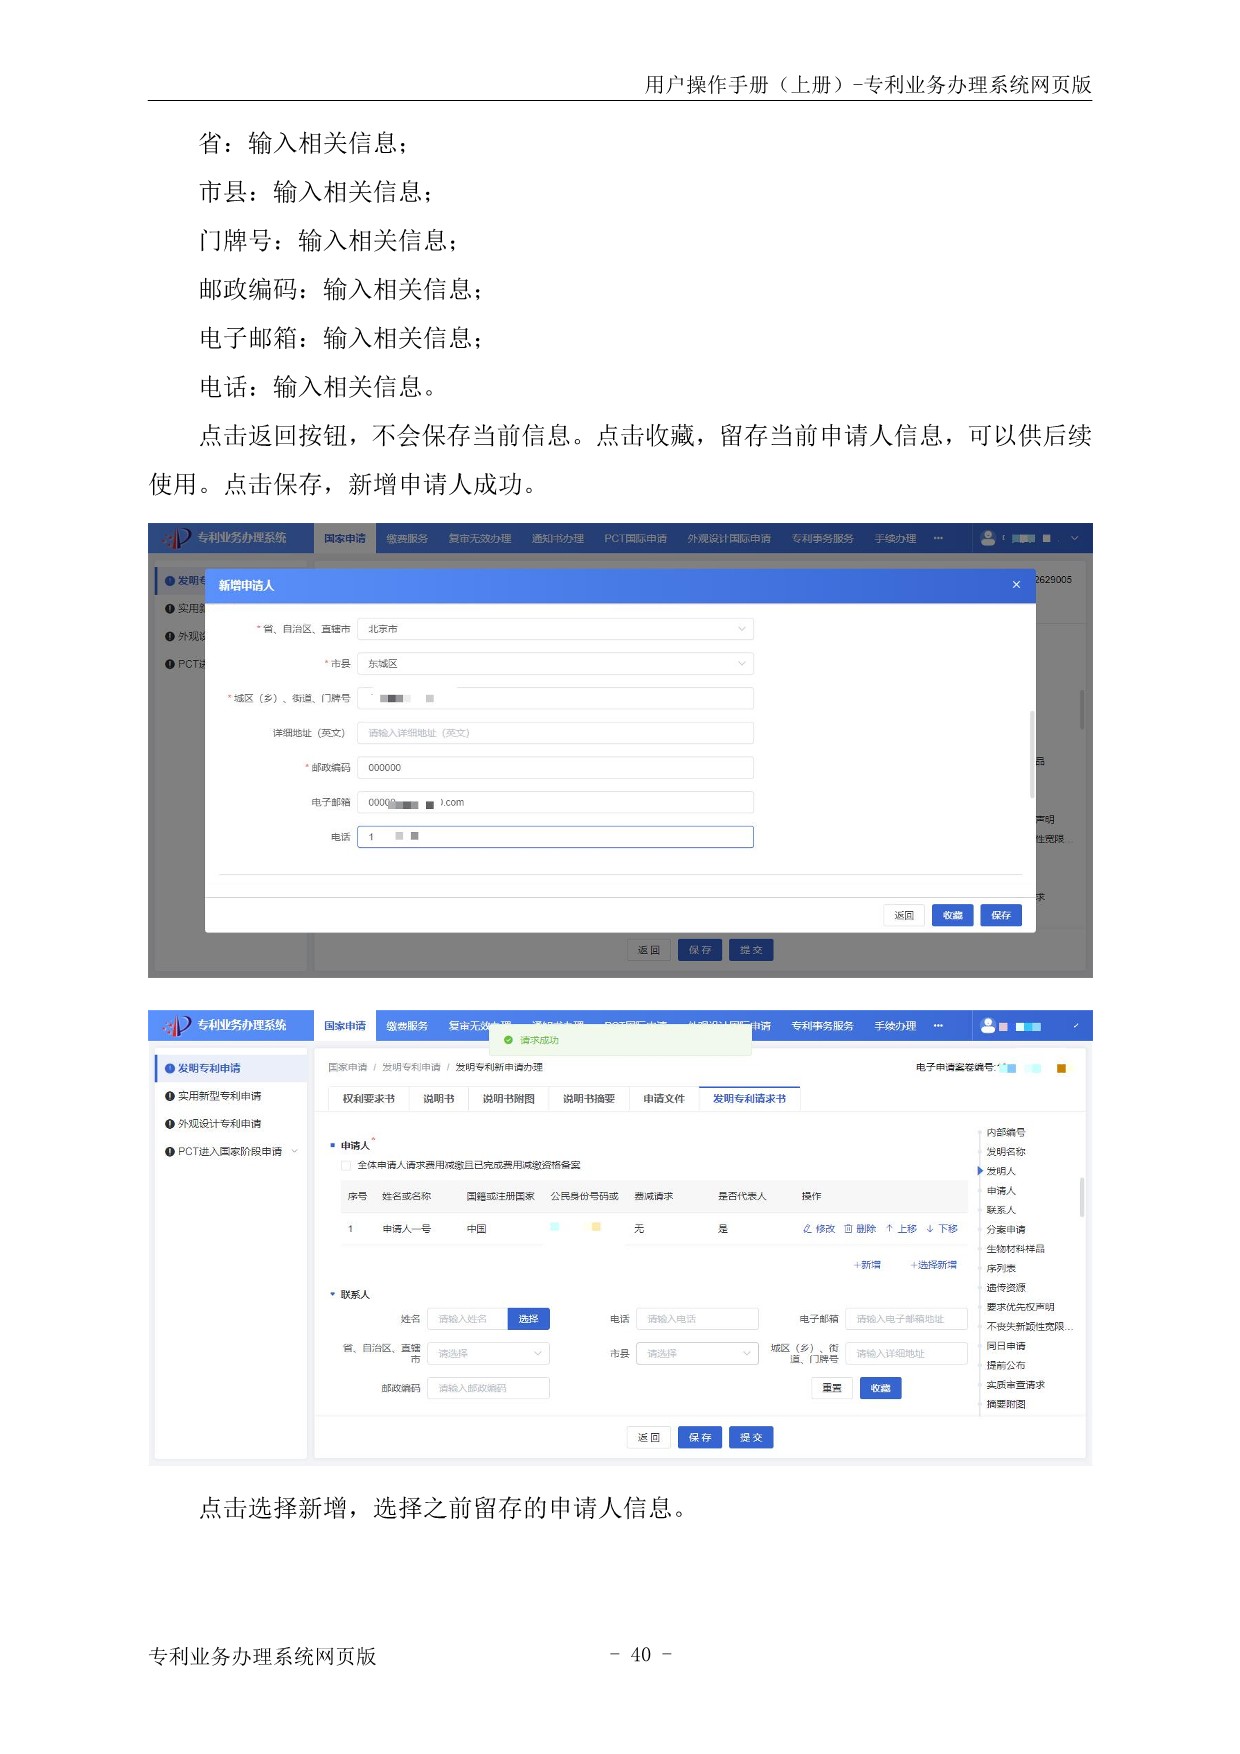
Task: Close the 新增申请人 dialog with X
Action: (x=1016, y=585)
